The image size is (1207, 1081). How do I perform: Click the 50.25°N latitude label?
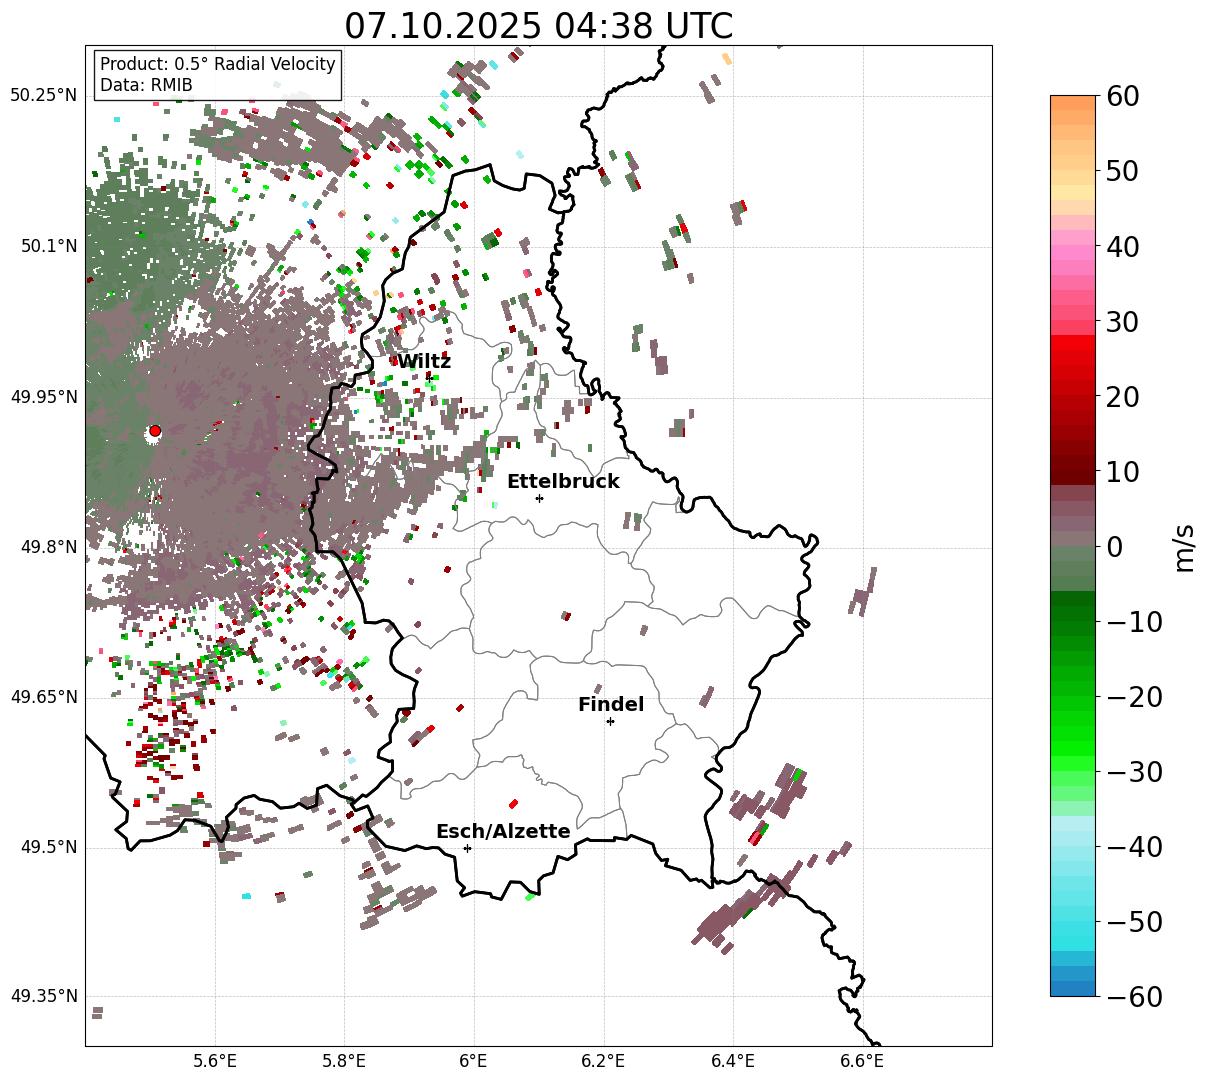coord(43,96)
